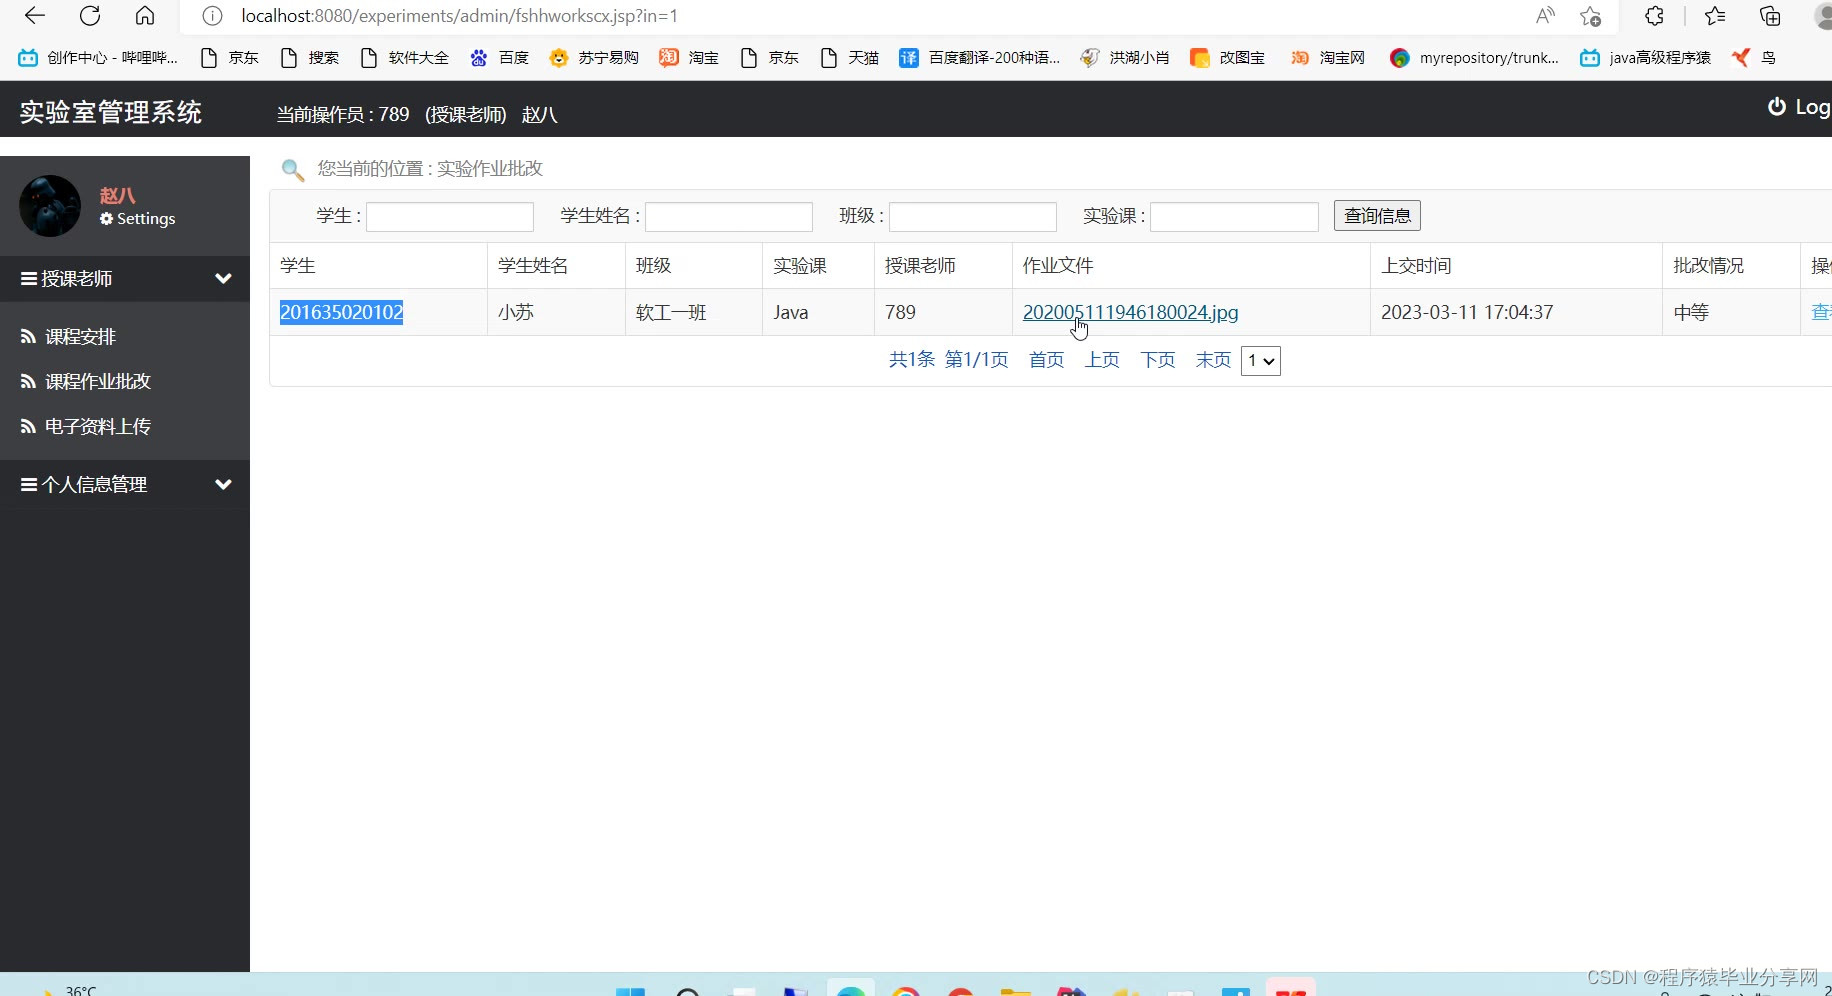Click the search magnifier icon beside location
This screenshot has width=1832, height=996.
[292, 170]
